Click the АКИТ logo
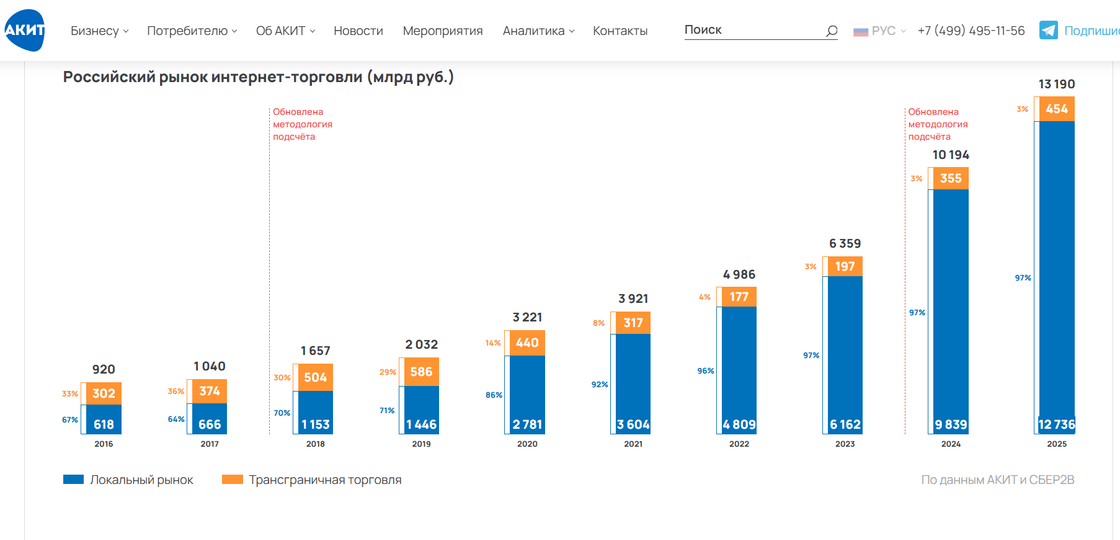Image resolution: width=1120 pixels, height=540 pixels. 24,31
